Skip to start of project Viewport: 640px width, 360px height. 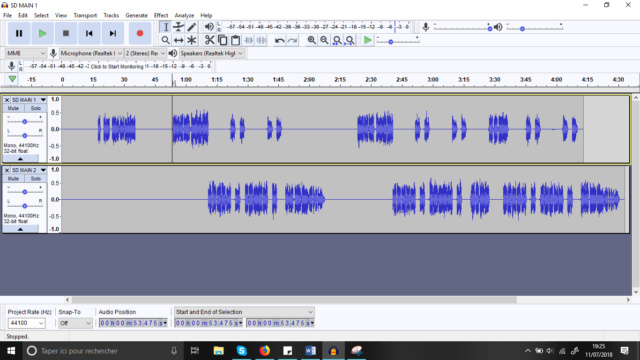click(x=89, y=33)
